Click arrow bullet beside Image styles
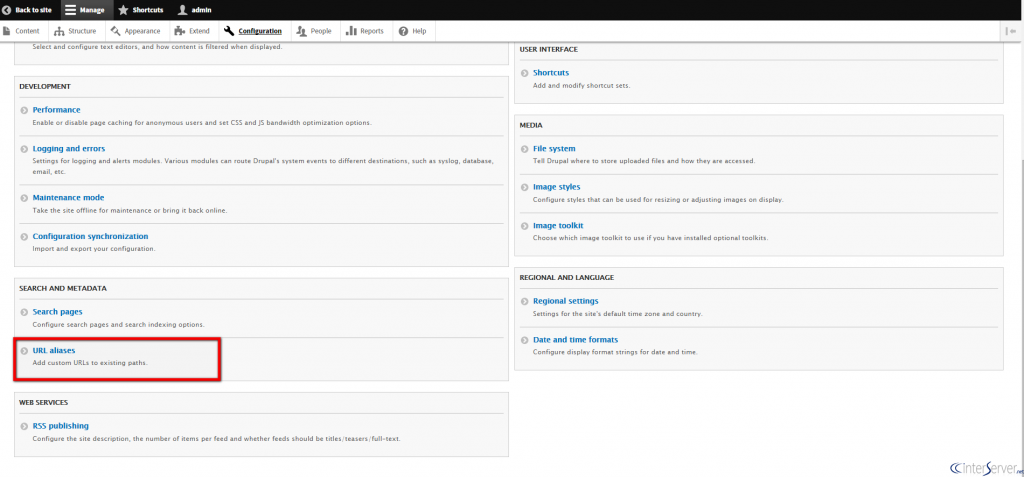 [x=524, y=188]
